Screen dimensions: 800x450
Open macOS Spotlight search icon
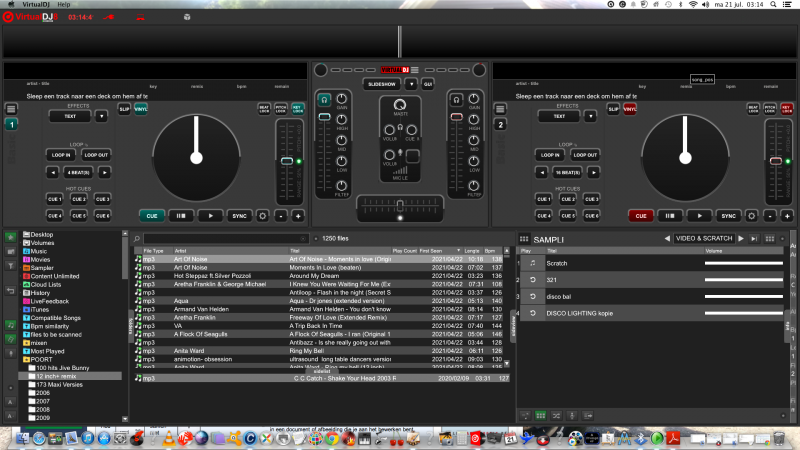pyautogui.click(x=773, y=5)
